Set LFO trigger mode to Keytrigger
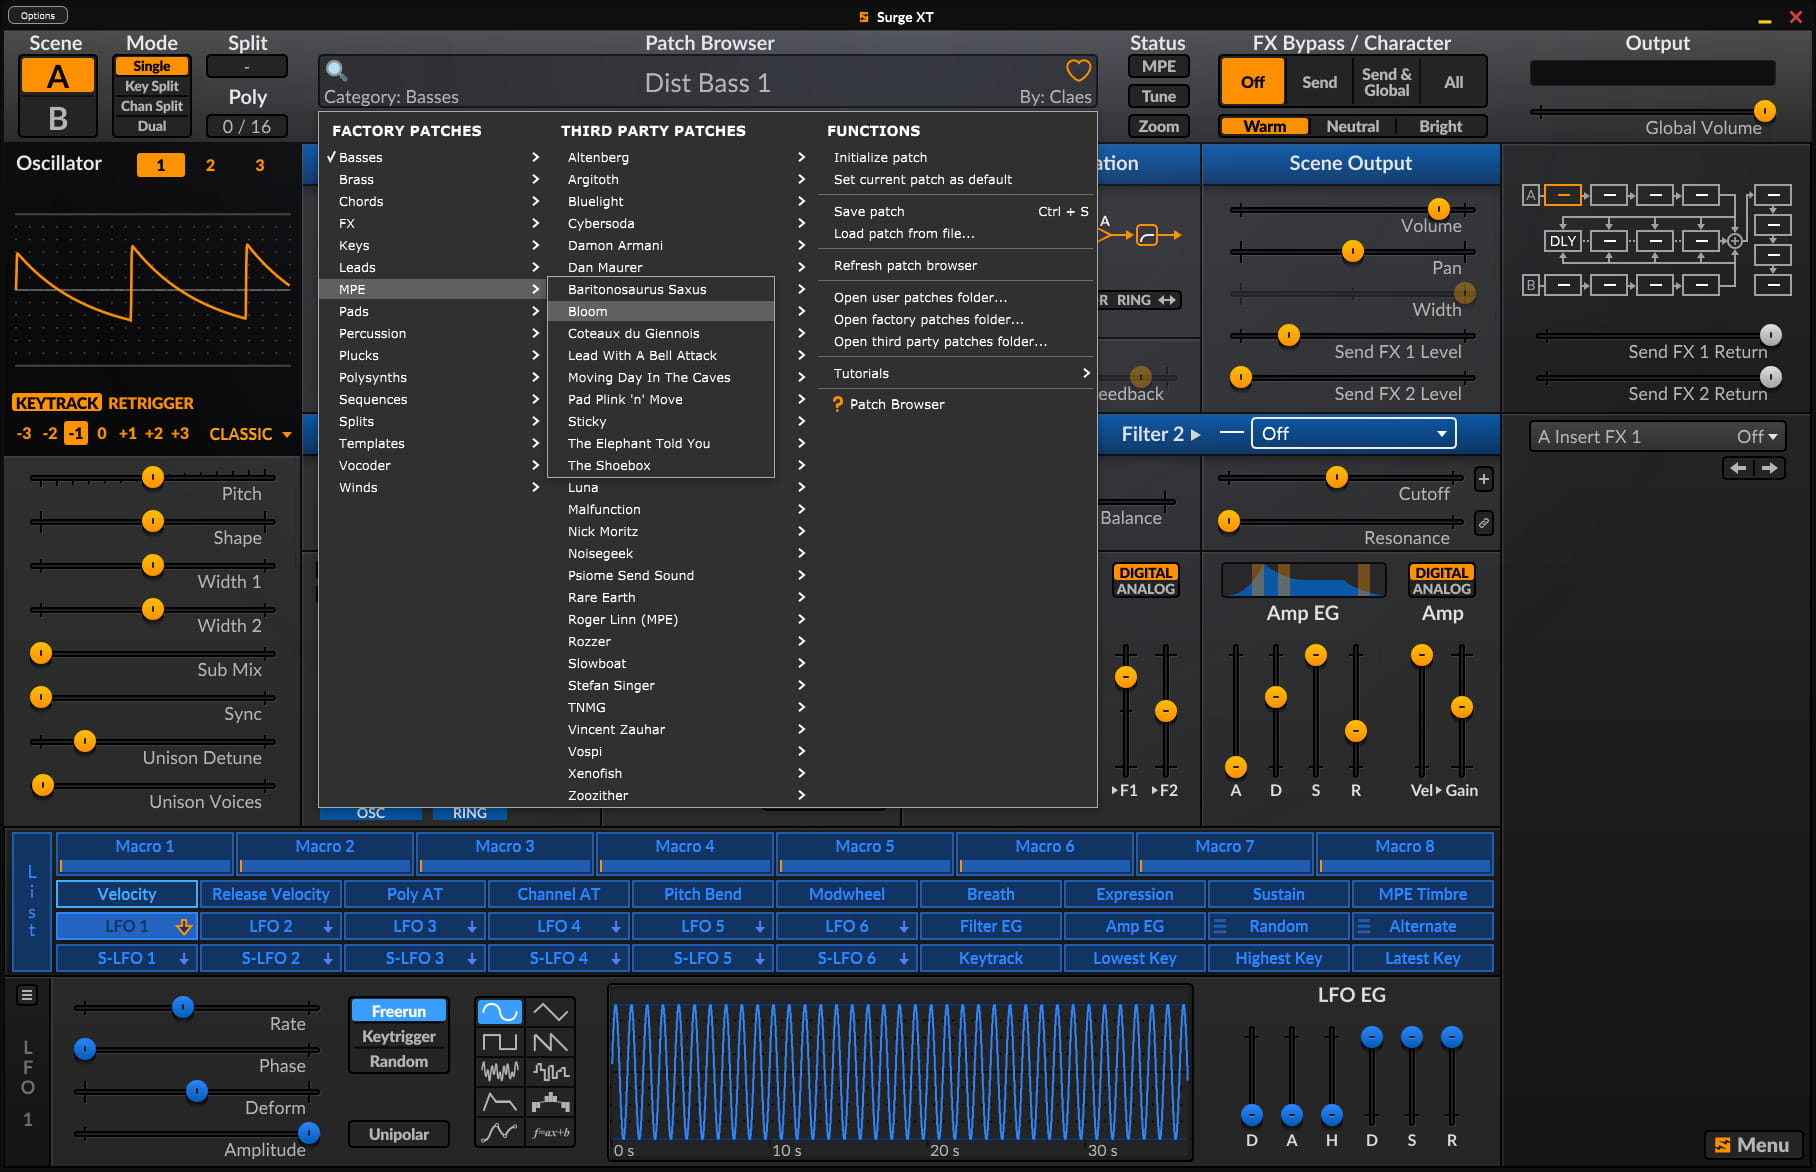 click(x=398, y=1037)
